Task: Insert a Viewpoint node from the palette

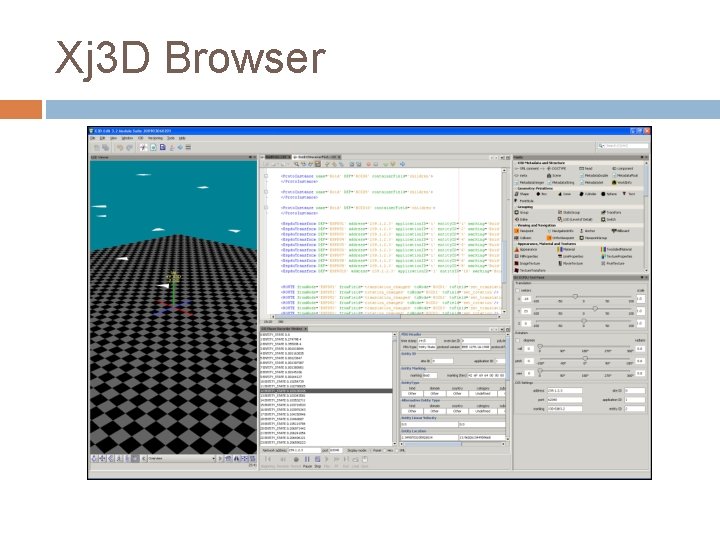Action: click(524, 231)
